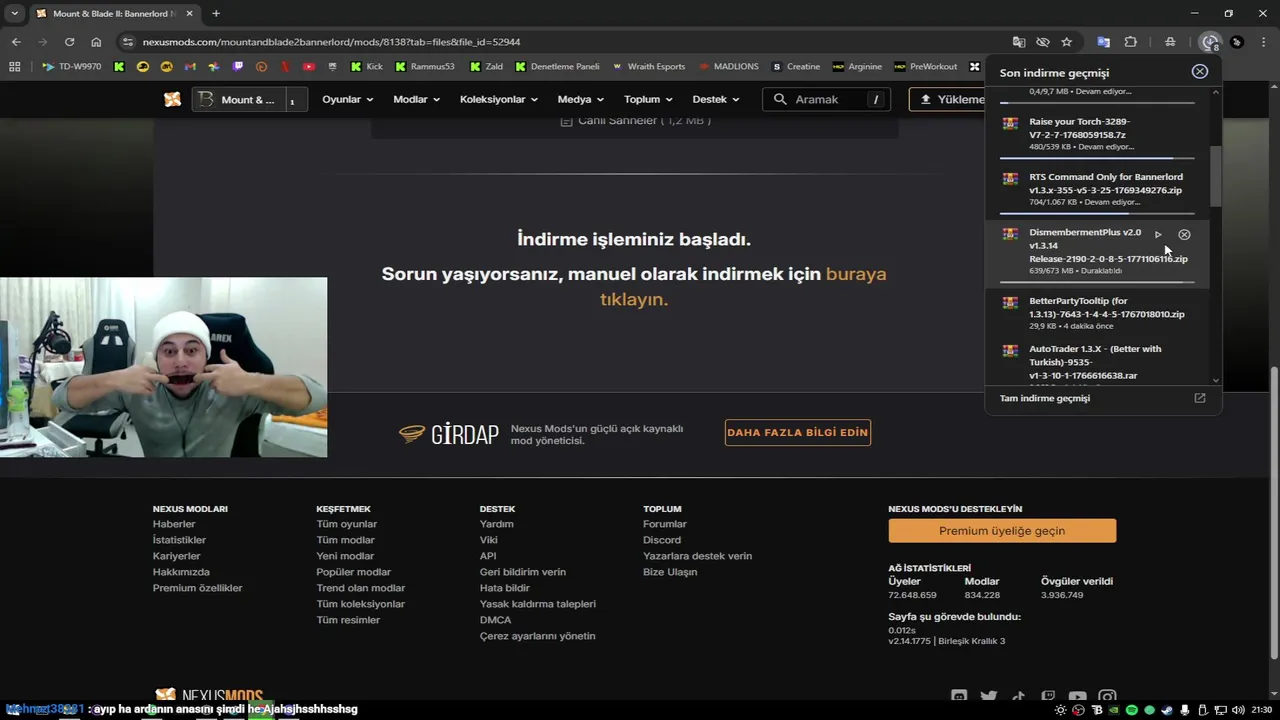Image resolution: width=1280 pixels, height=720 pixels.
Task: Click the translate page icon in address bar
Action: (1019, 42)
